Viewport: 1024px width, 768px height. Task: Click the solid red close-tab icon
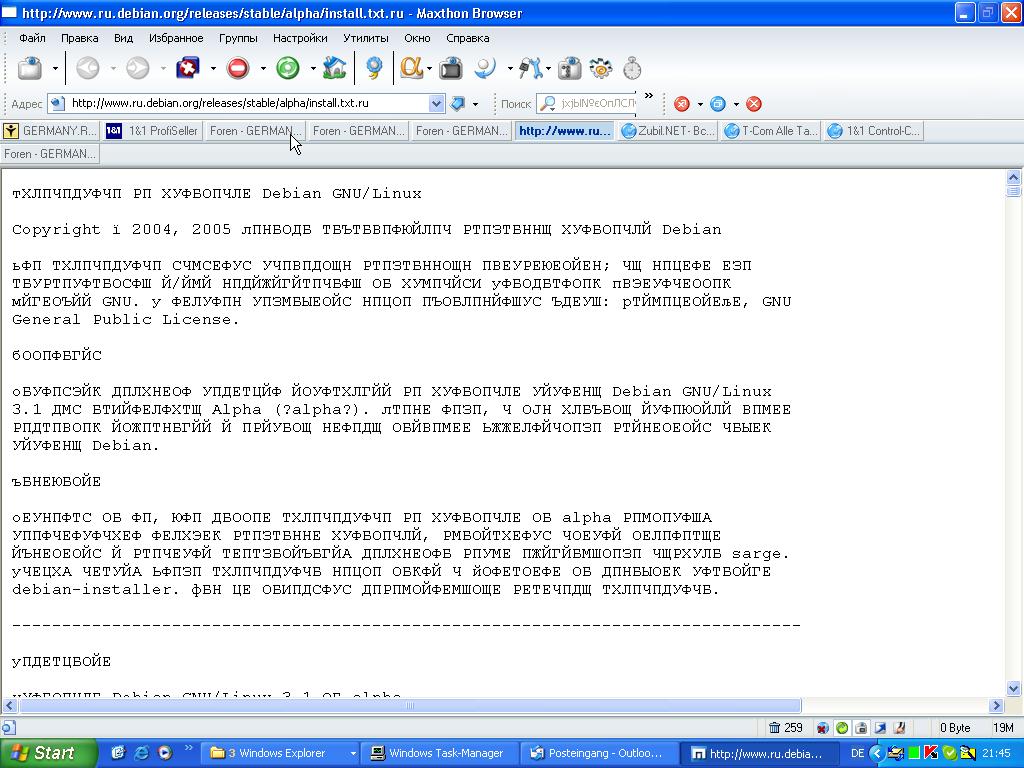754,104
